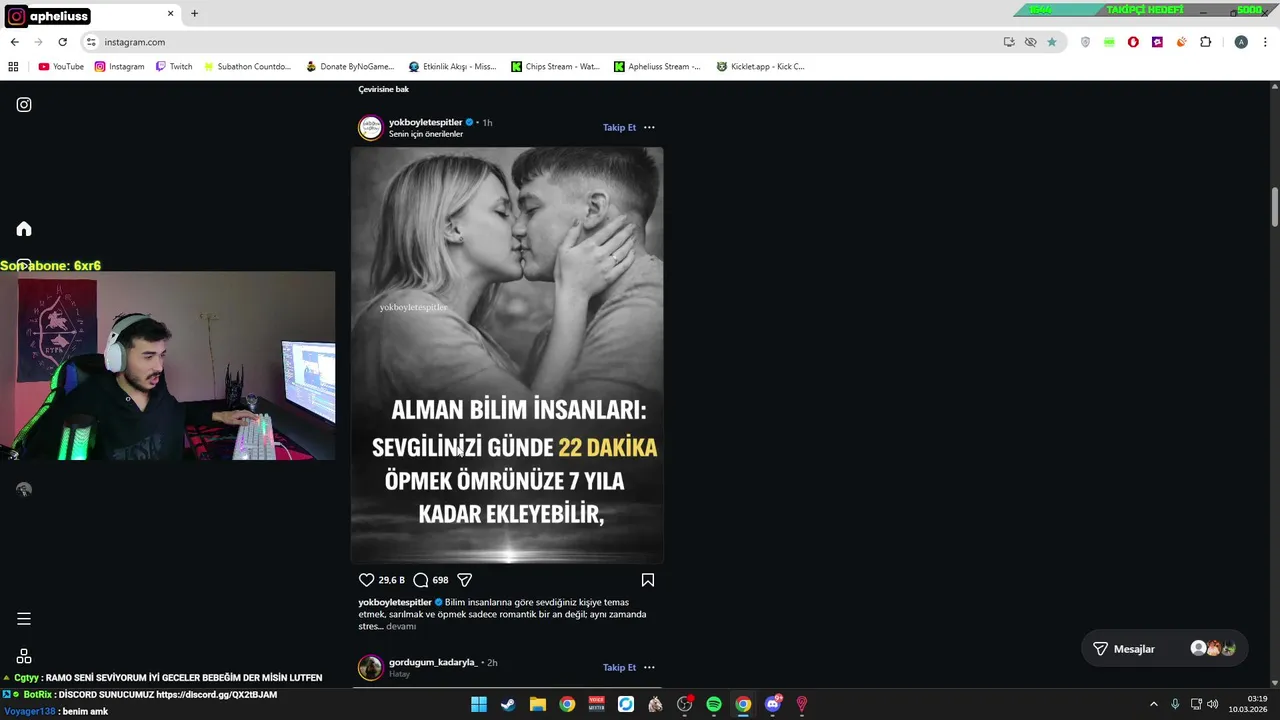Open the Donate ByNoGame bookmark
Viewport: 1280px width, 720px height.
(x=350, y=67)
